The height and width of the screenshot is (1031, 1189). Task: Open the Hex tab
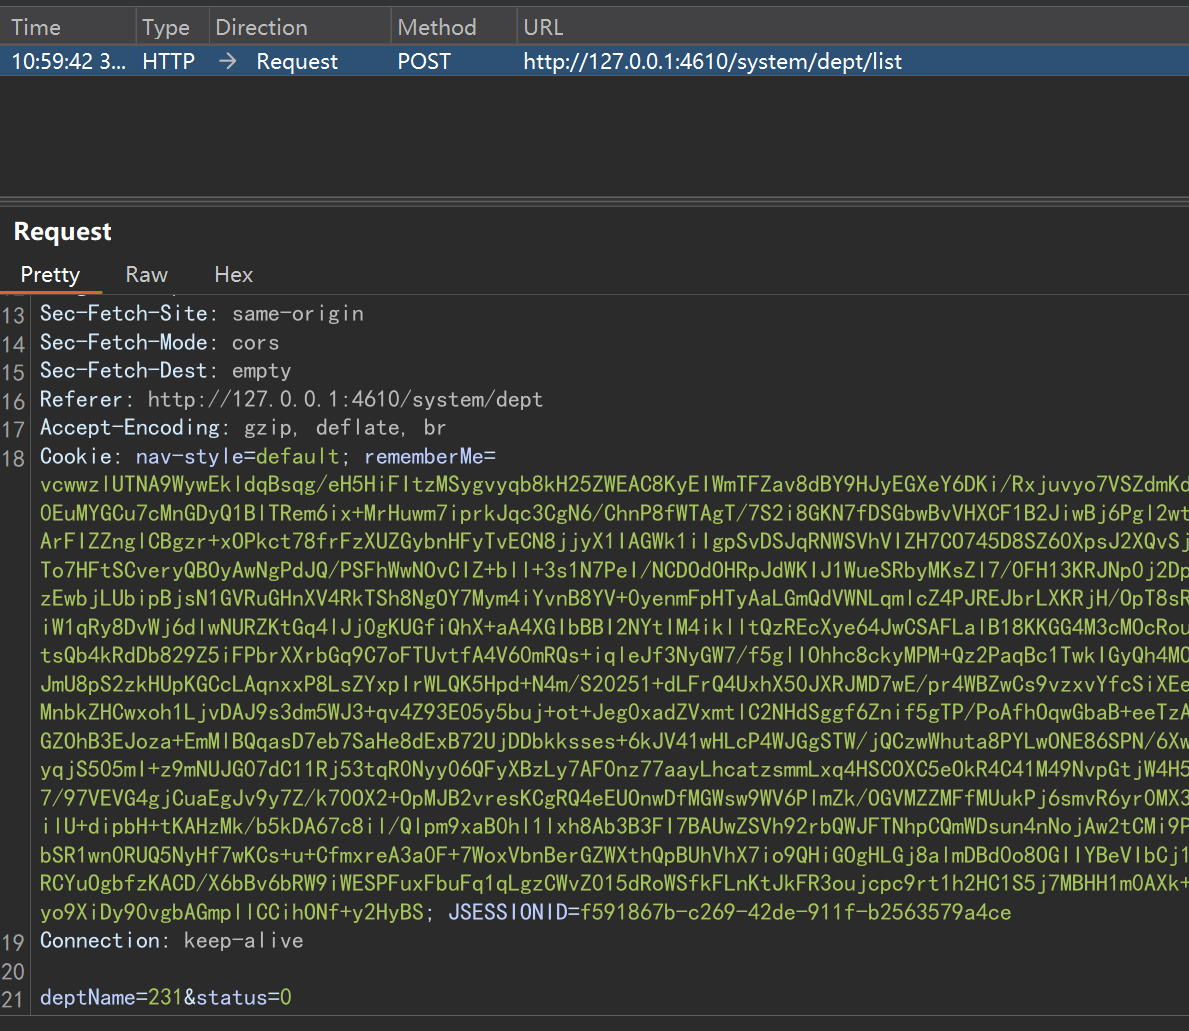(x=234, y=274)
